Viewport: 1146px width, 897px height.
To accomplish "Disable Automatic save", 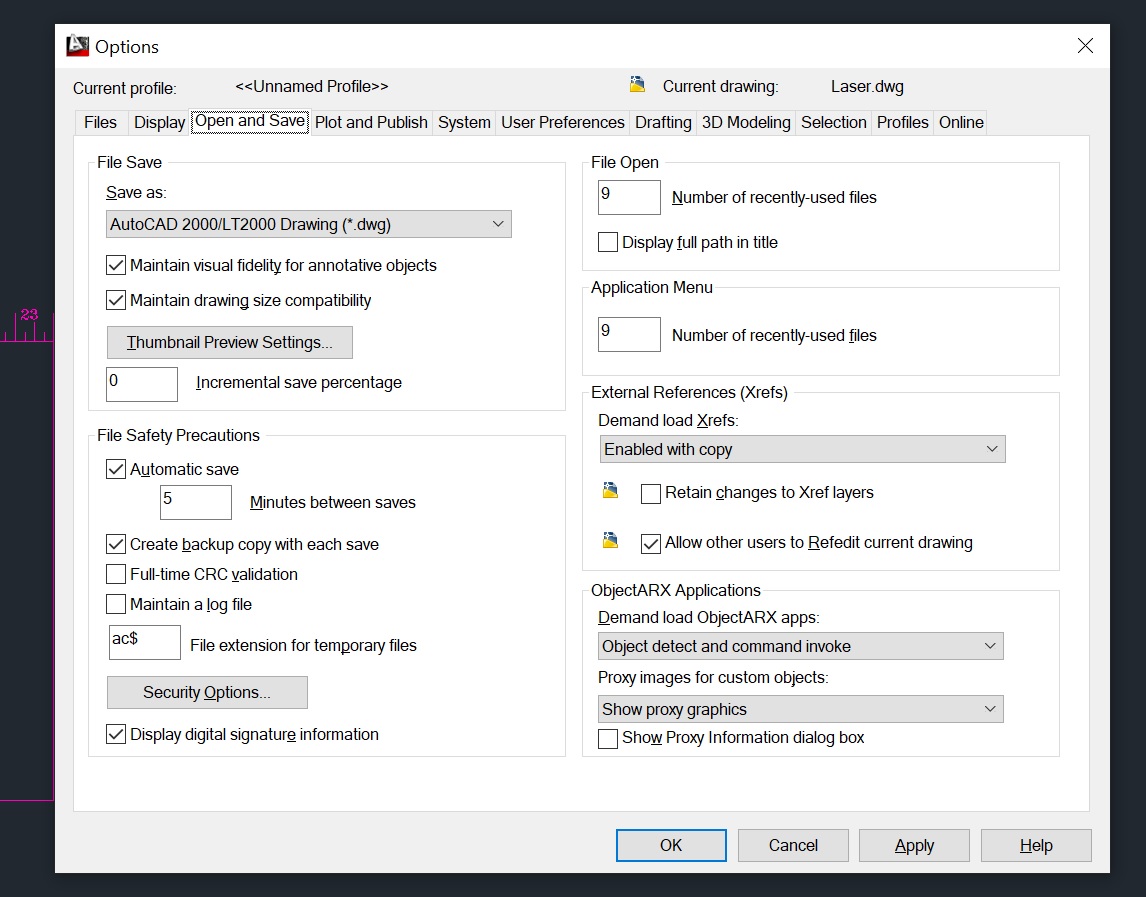I will coord(115,468).
